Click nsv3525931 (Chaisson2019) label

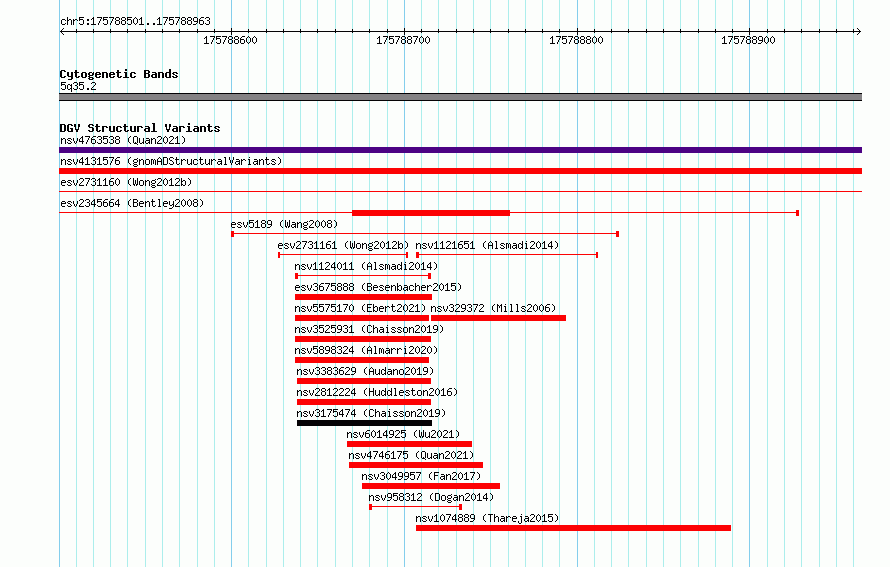coord(369,329)
